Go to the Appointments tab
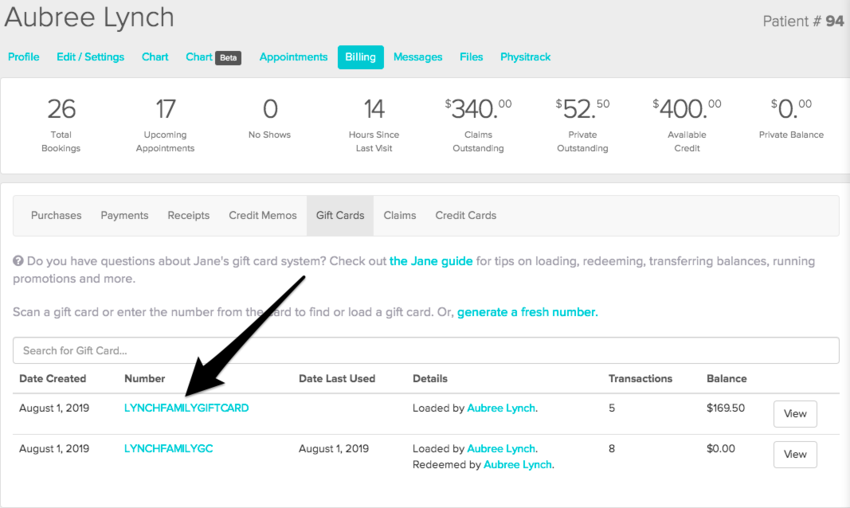The image size is (850, 508). [293, 57]
